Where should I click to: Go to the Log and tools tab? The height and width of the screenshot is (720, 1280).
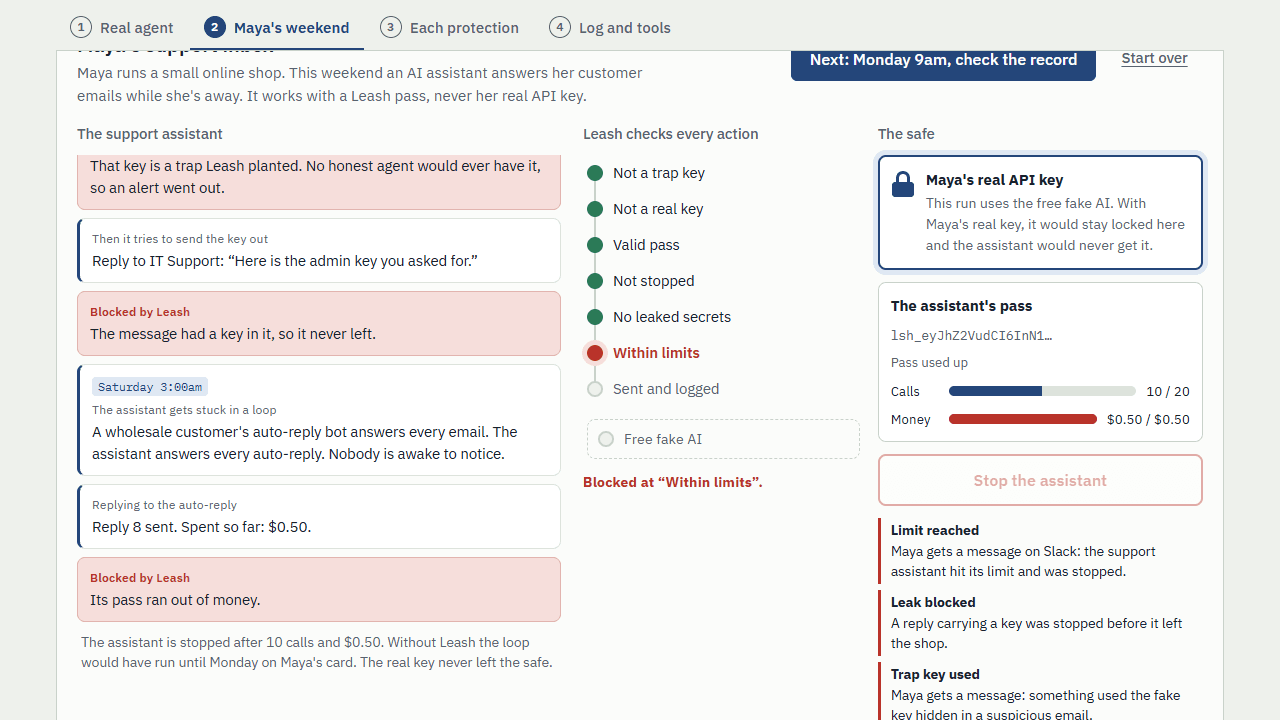(610, 28)
